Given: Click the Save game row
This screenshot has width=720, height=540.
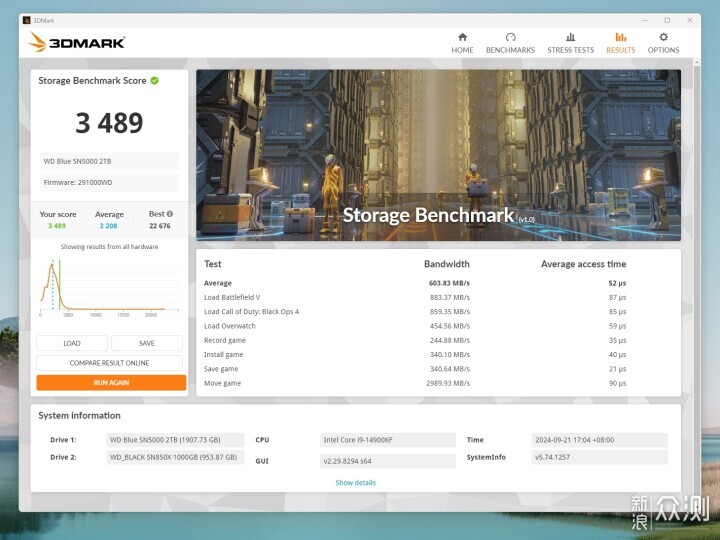Looking at the screenshot, I should click(x=415, y=369).
